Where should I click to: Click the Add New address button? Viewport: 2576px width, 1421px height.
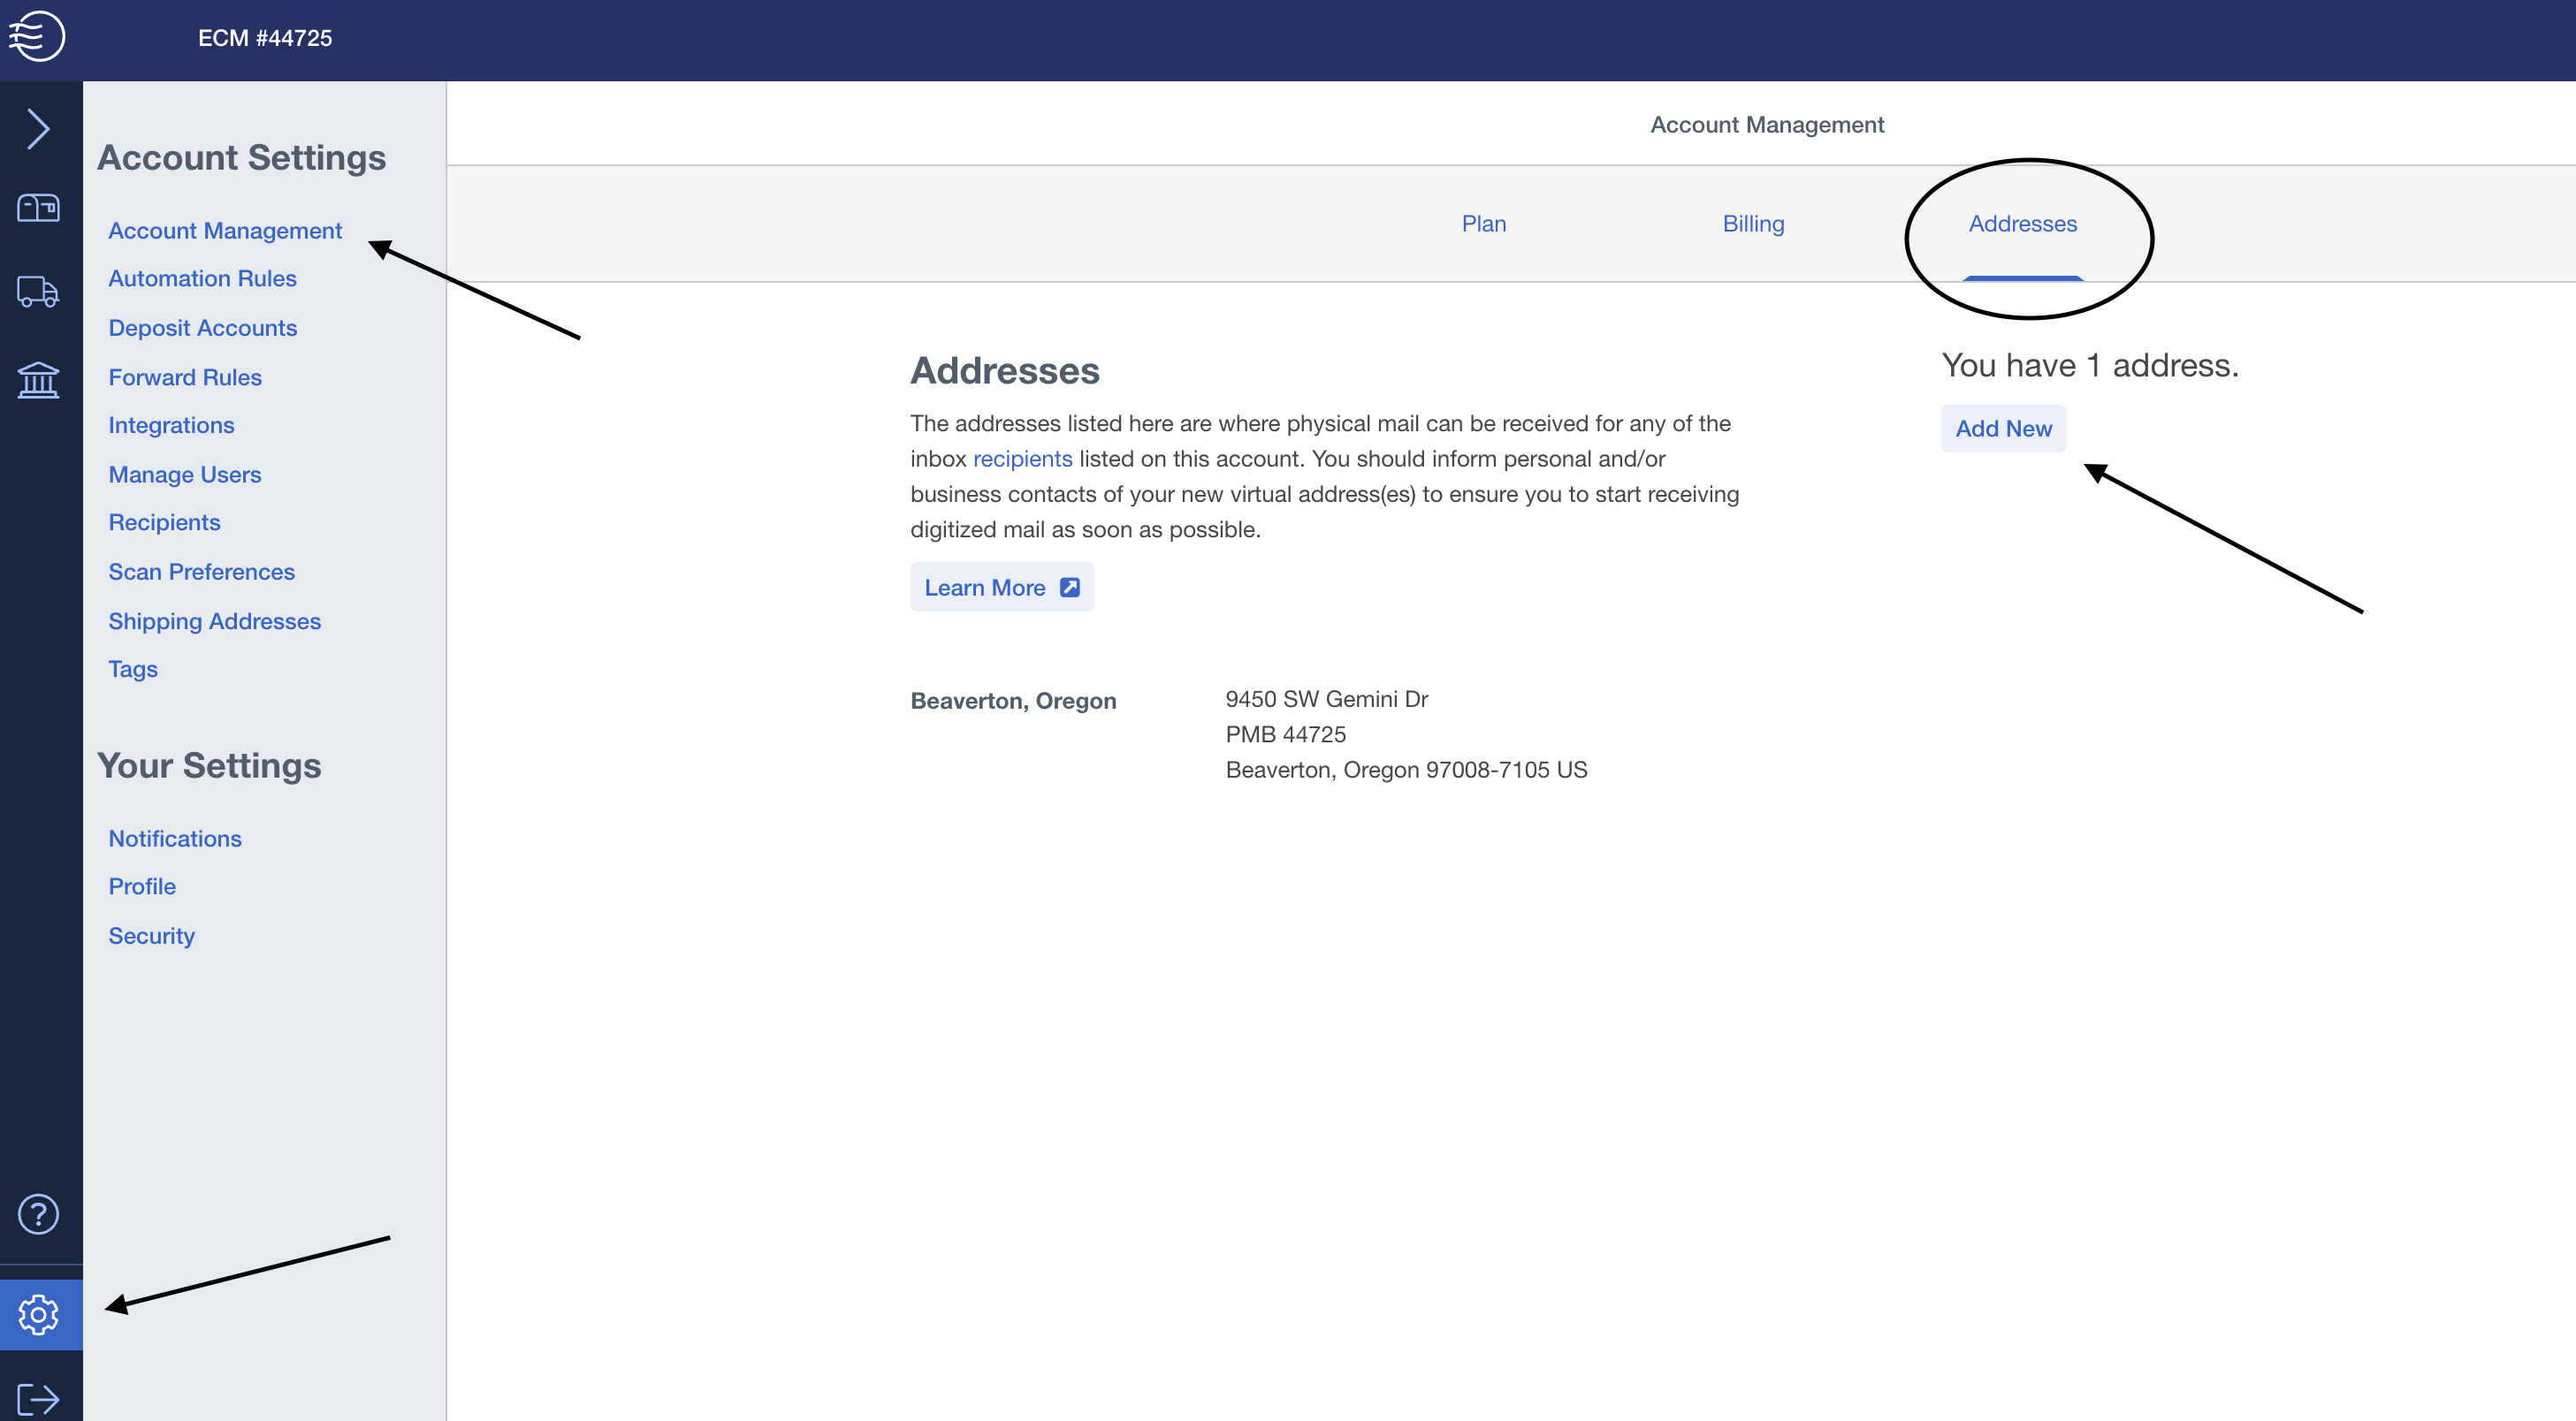pyautogui.click(x=2003, y=429)
